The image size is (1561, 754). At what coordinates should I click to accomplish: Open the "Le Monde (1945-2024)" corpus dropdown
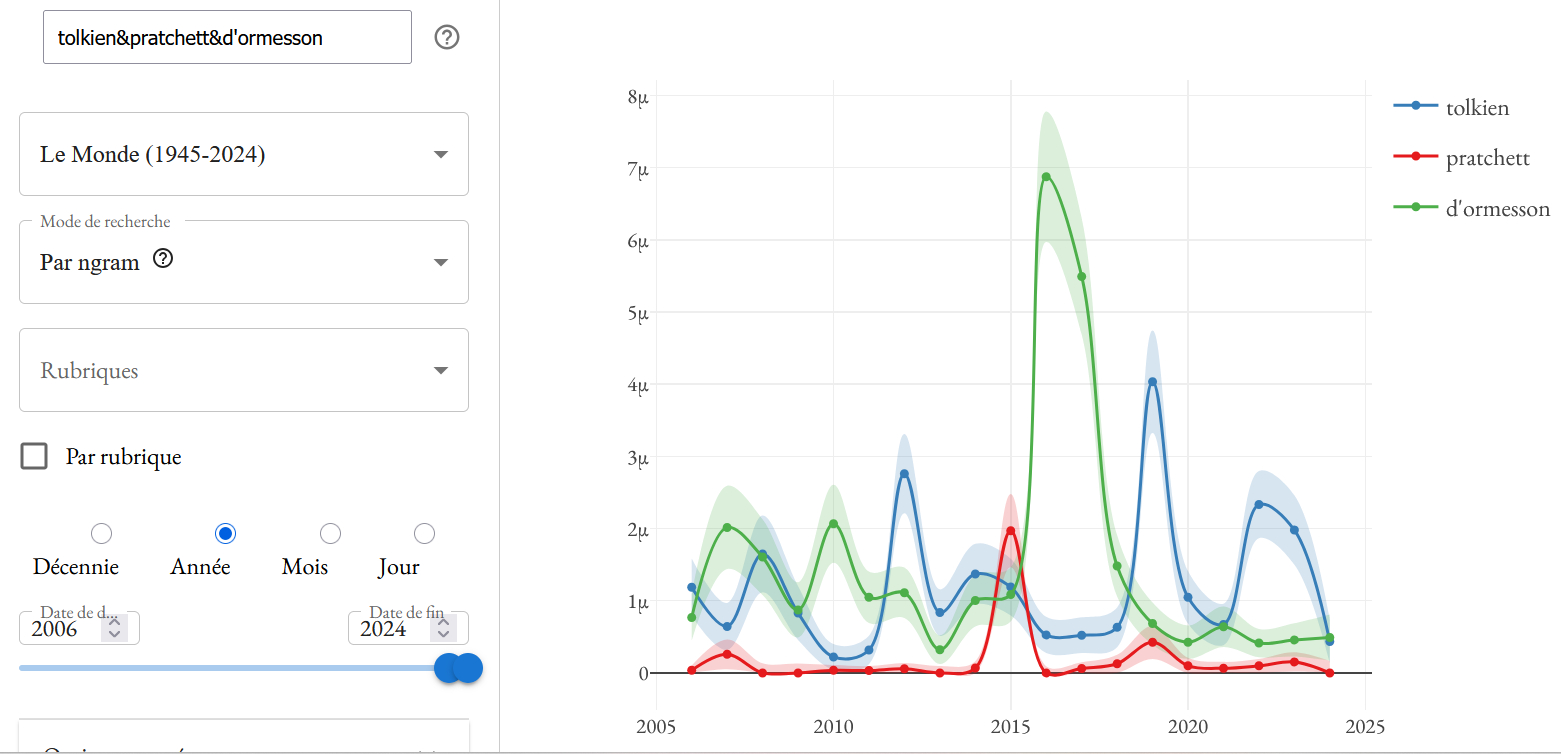pyautogui.click(x=244, y=154)
